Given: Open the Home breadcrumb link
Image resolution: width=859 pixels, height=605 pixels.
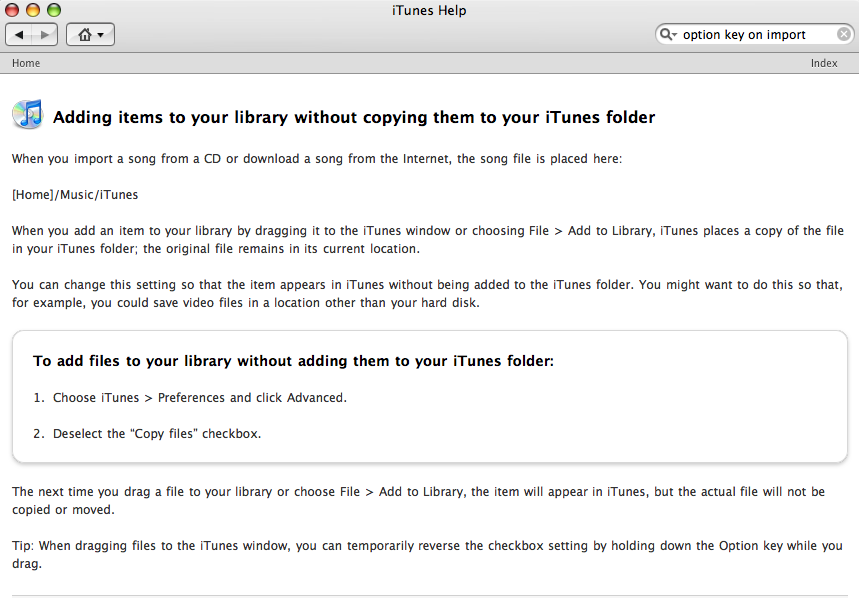Looking at the screenshot, I should [x=26, y=63].
